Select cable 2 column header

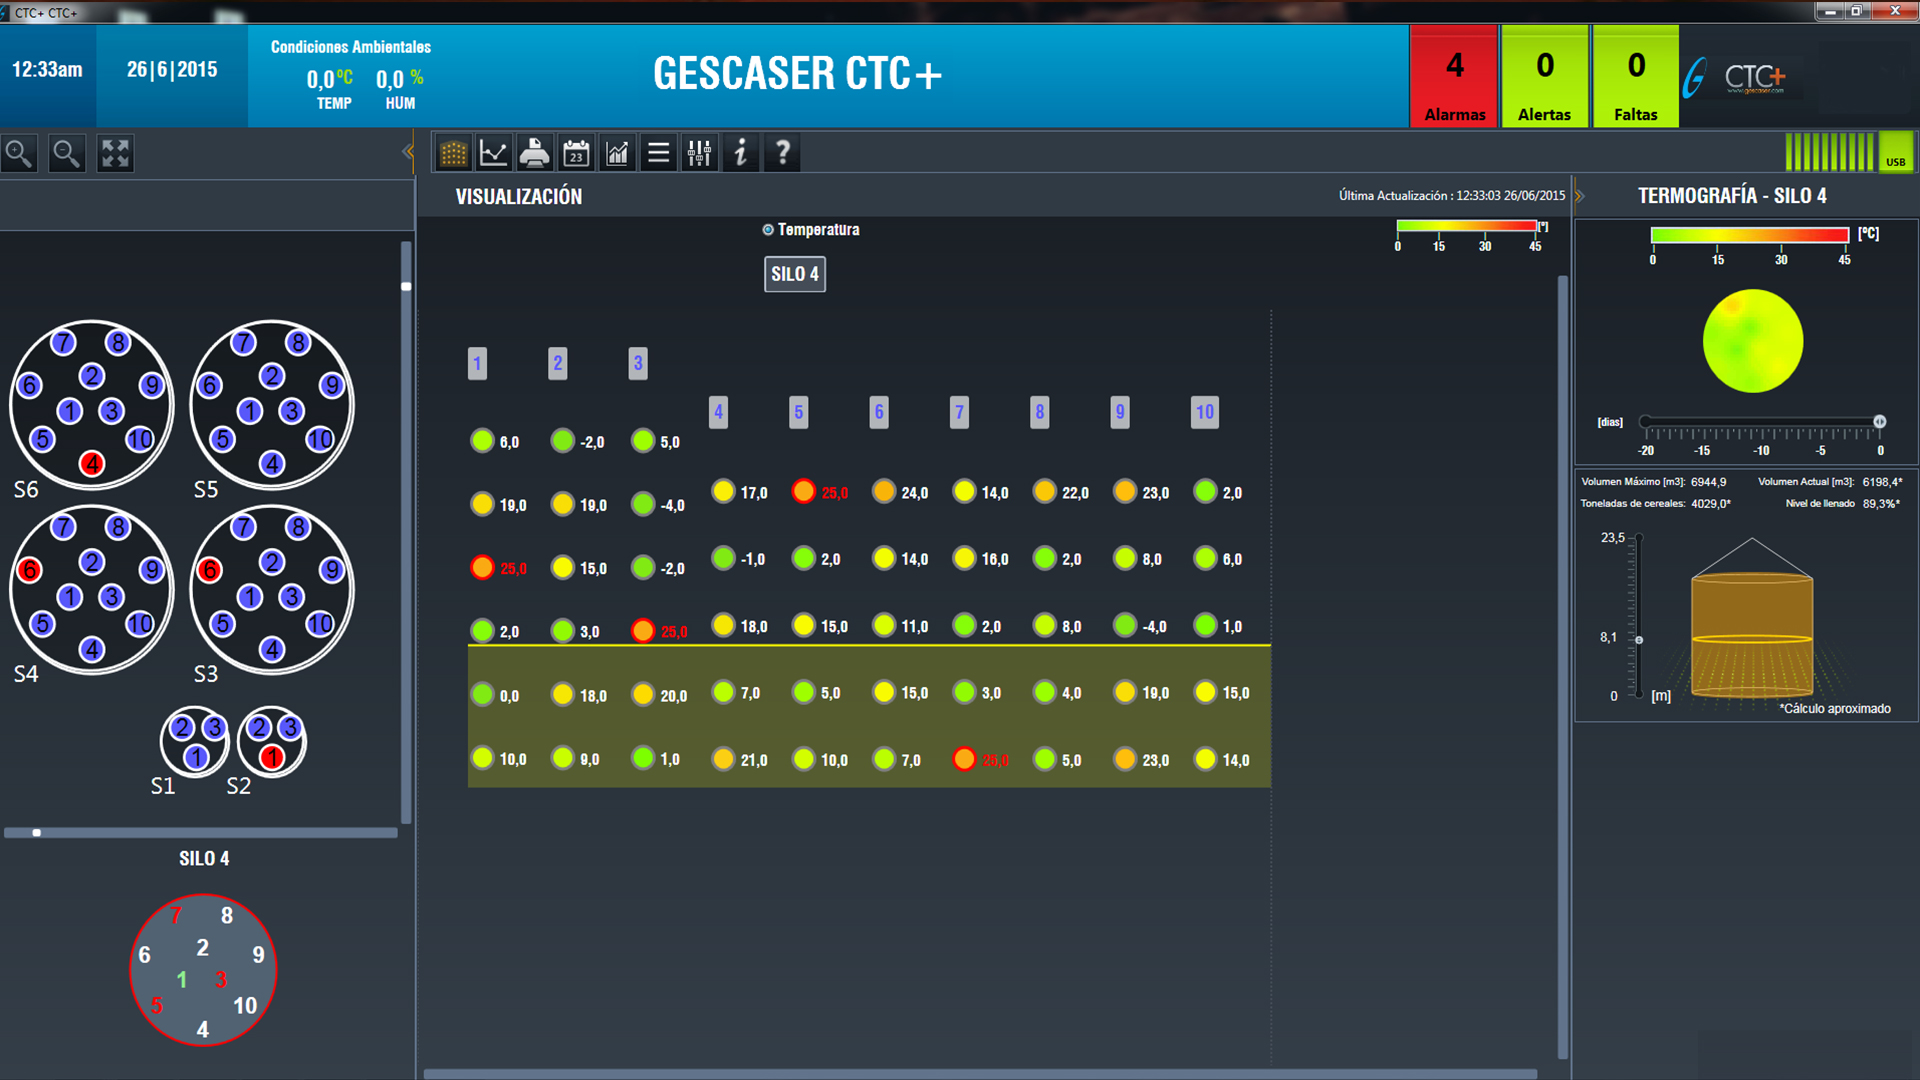click(x=558, y=363)
